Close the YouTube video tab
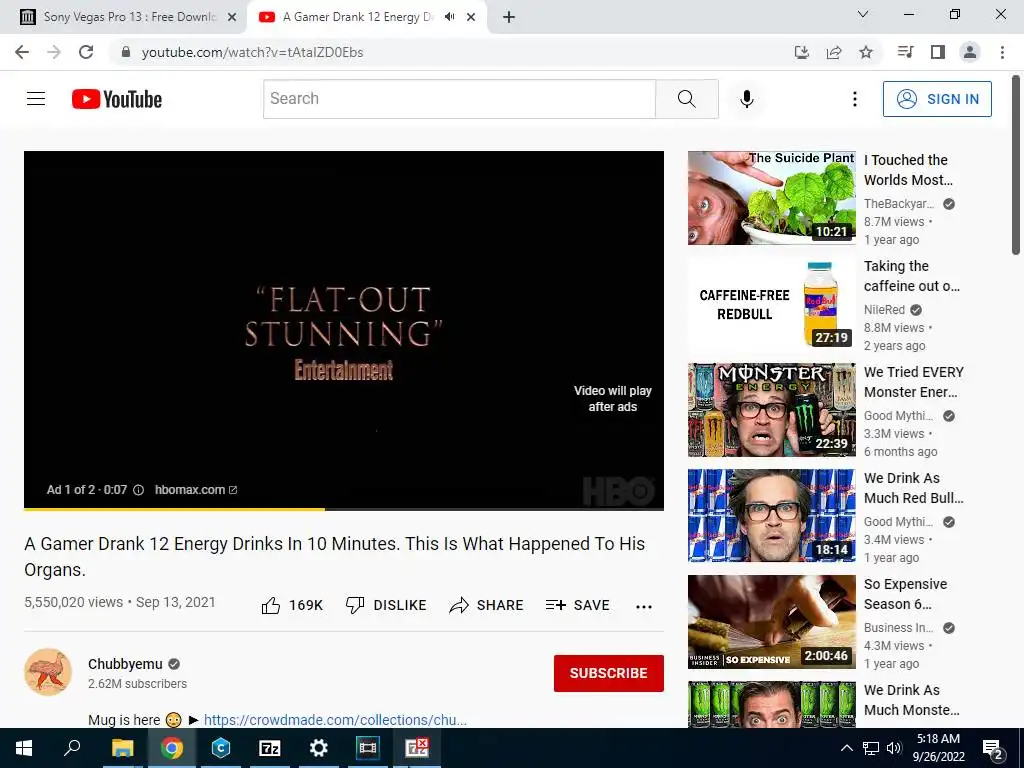 click(471, 17)
